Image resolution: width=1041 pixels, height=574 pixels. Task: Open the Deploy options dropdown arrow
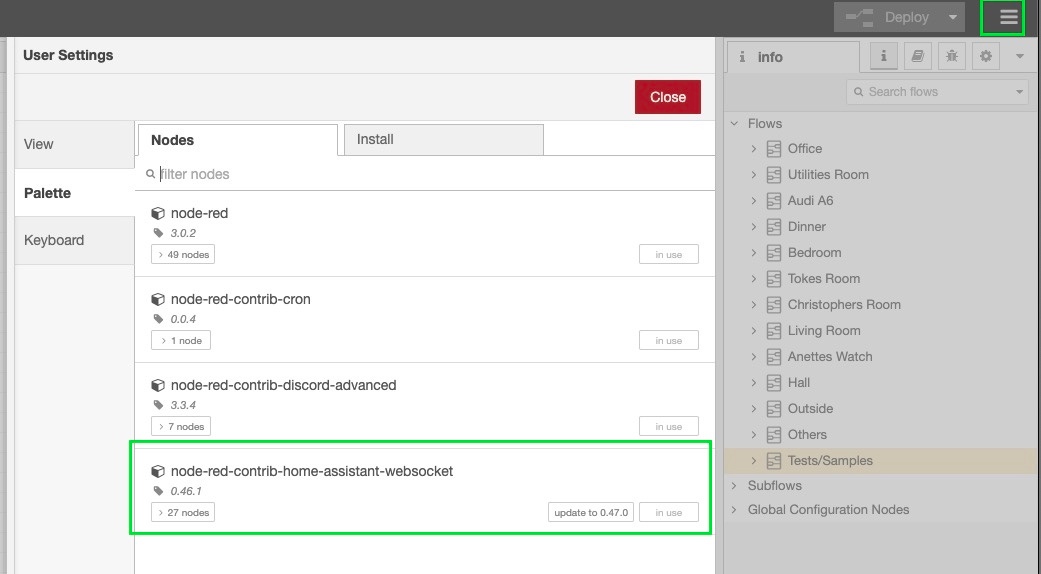(x=954, y=17)
